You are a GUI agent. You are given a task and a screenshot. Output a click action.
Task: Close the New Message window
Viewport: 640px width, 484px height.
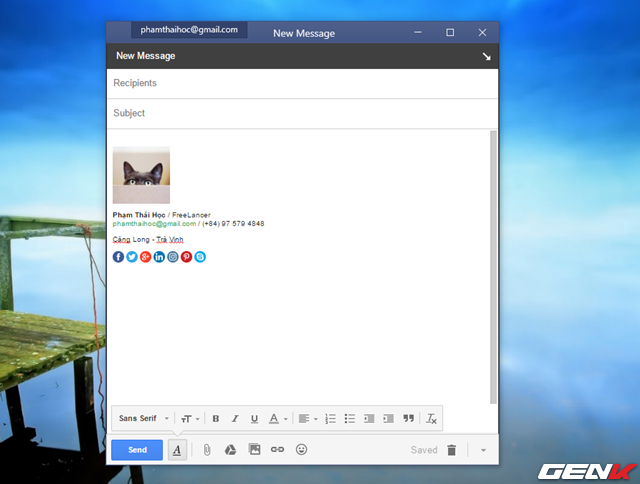pyautogui.click(x=482, y=32)
